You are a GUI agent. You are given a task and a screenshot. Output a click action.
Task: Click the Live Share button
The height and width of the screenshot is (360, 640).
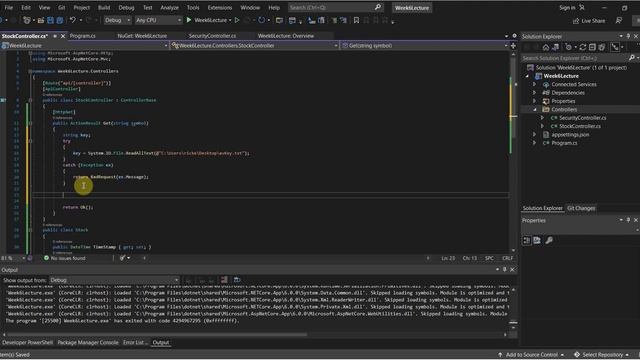(x=589, y=20)
